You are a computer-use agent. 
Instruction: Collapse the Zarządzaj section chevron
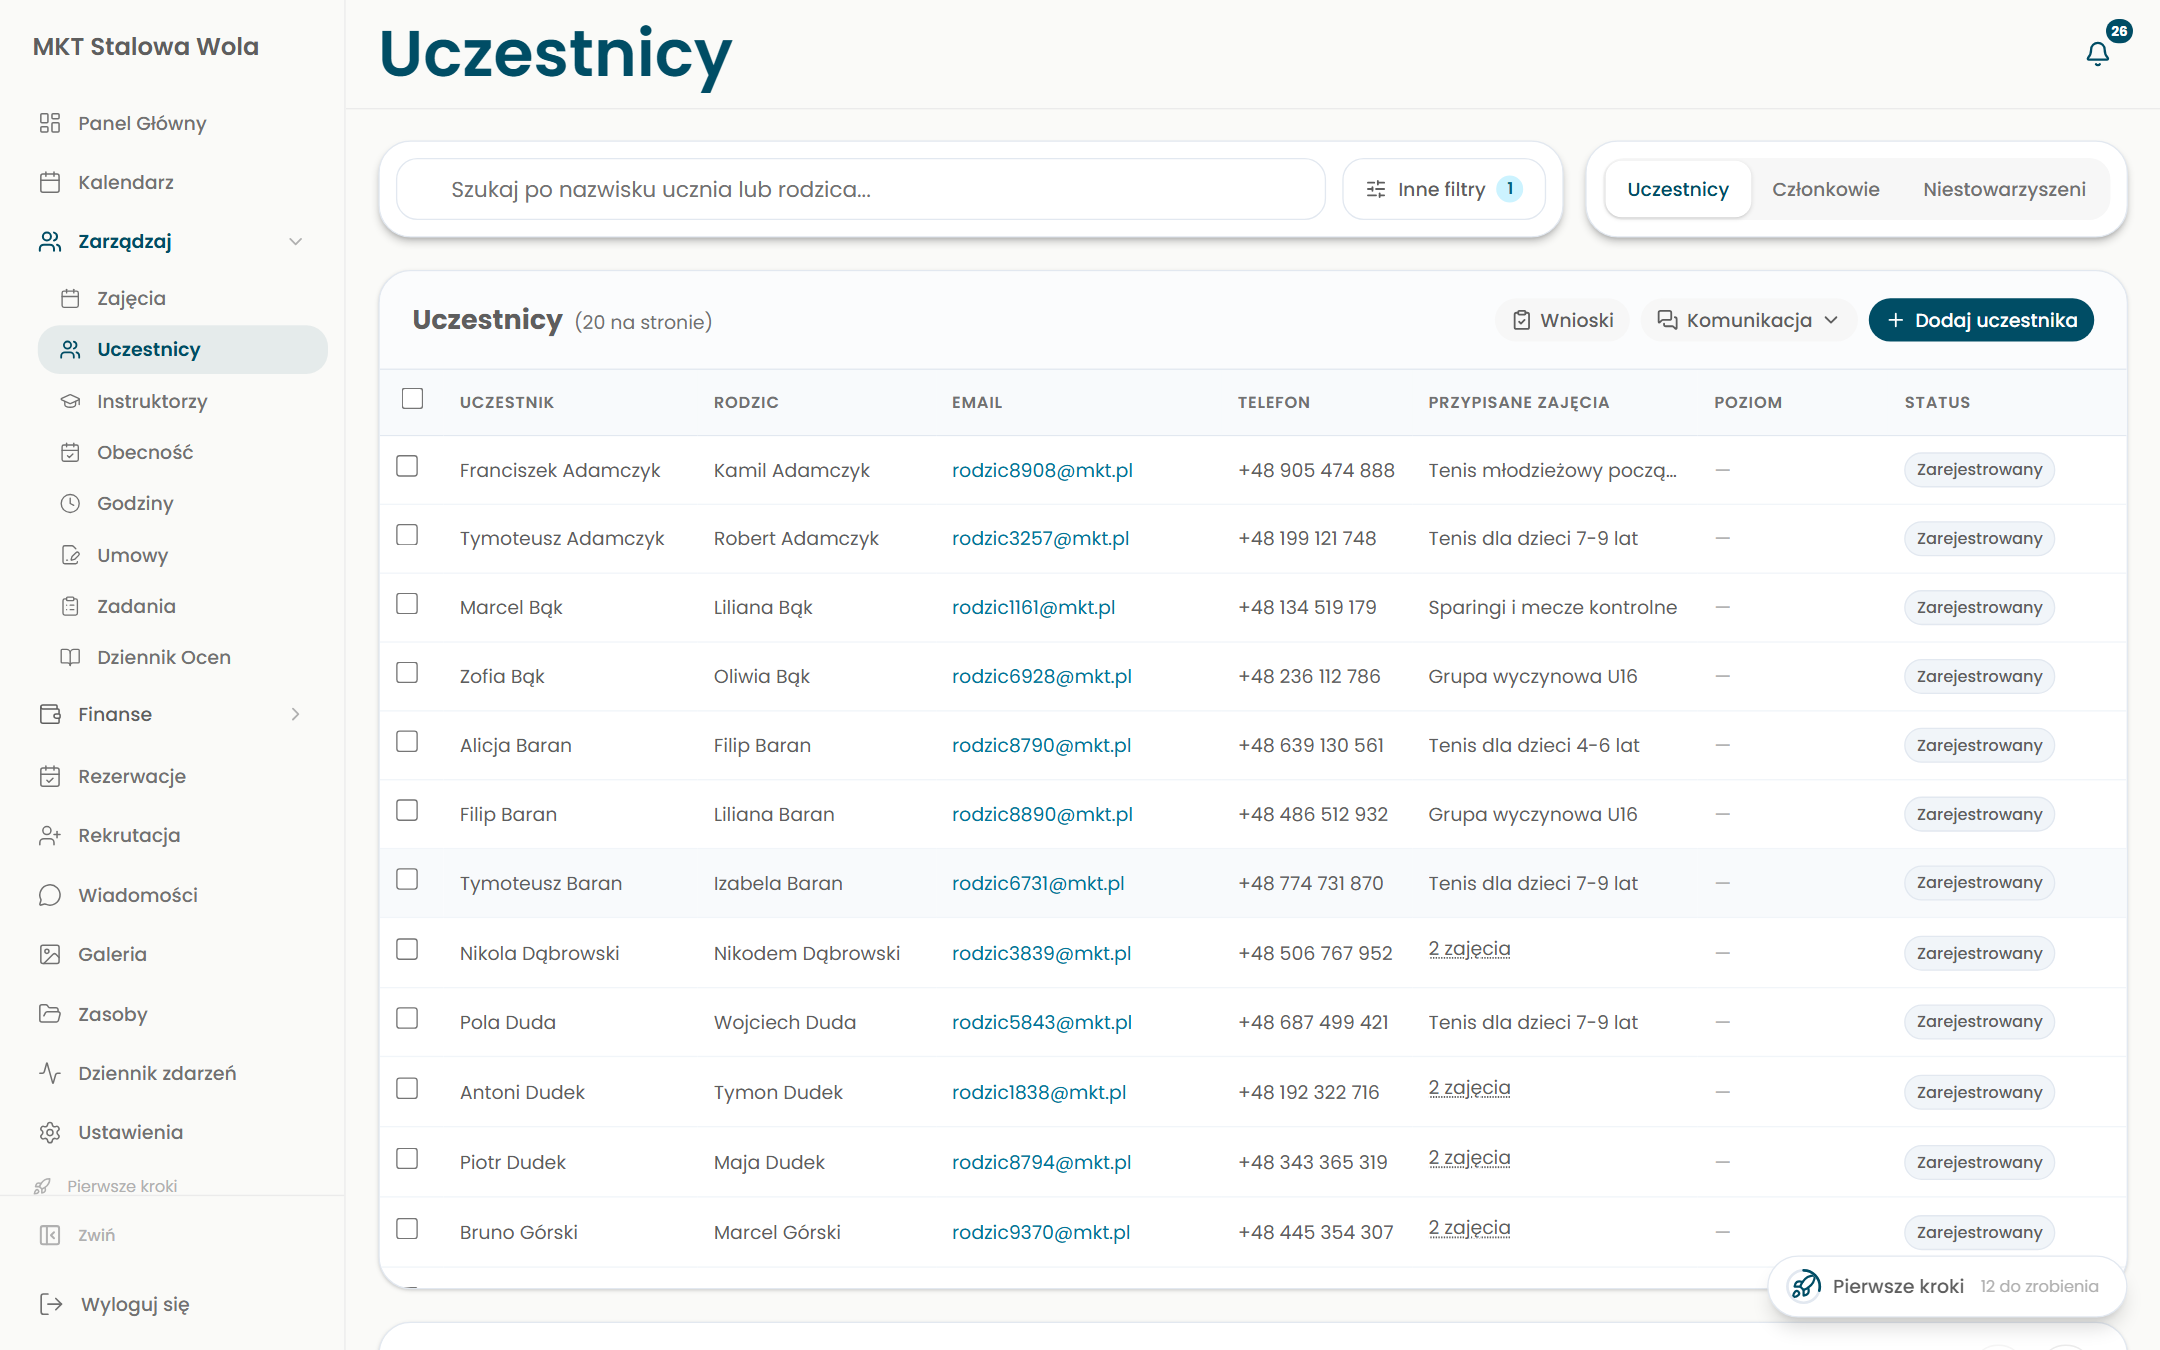[295, 241]
